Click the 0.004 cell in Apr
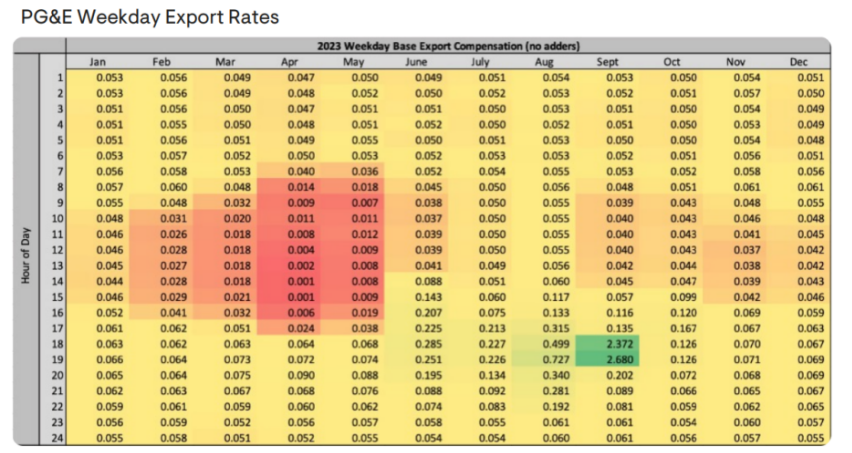Image resolution: width=852 pixels, height=453 pixels. pos(290,249)
